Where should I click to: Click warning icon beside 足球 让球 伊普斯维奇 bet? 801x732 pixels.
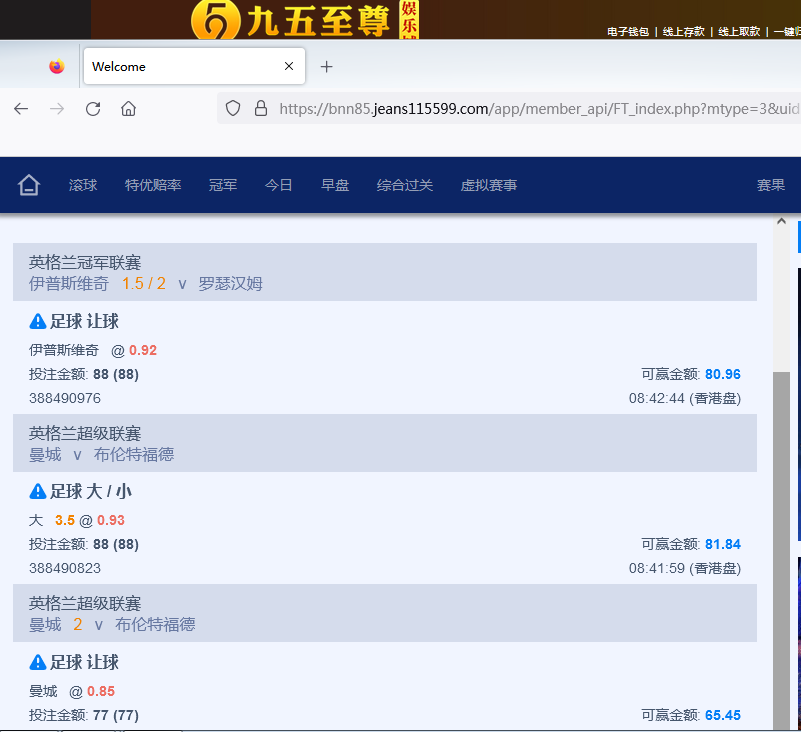(x=38, y=321)
